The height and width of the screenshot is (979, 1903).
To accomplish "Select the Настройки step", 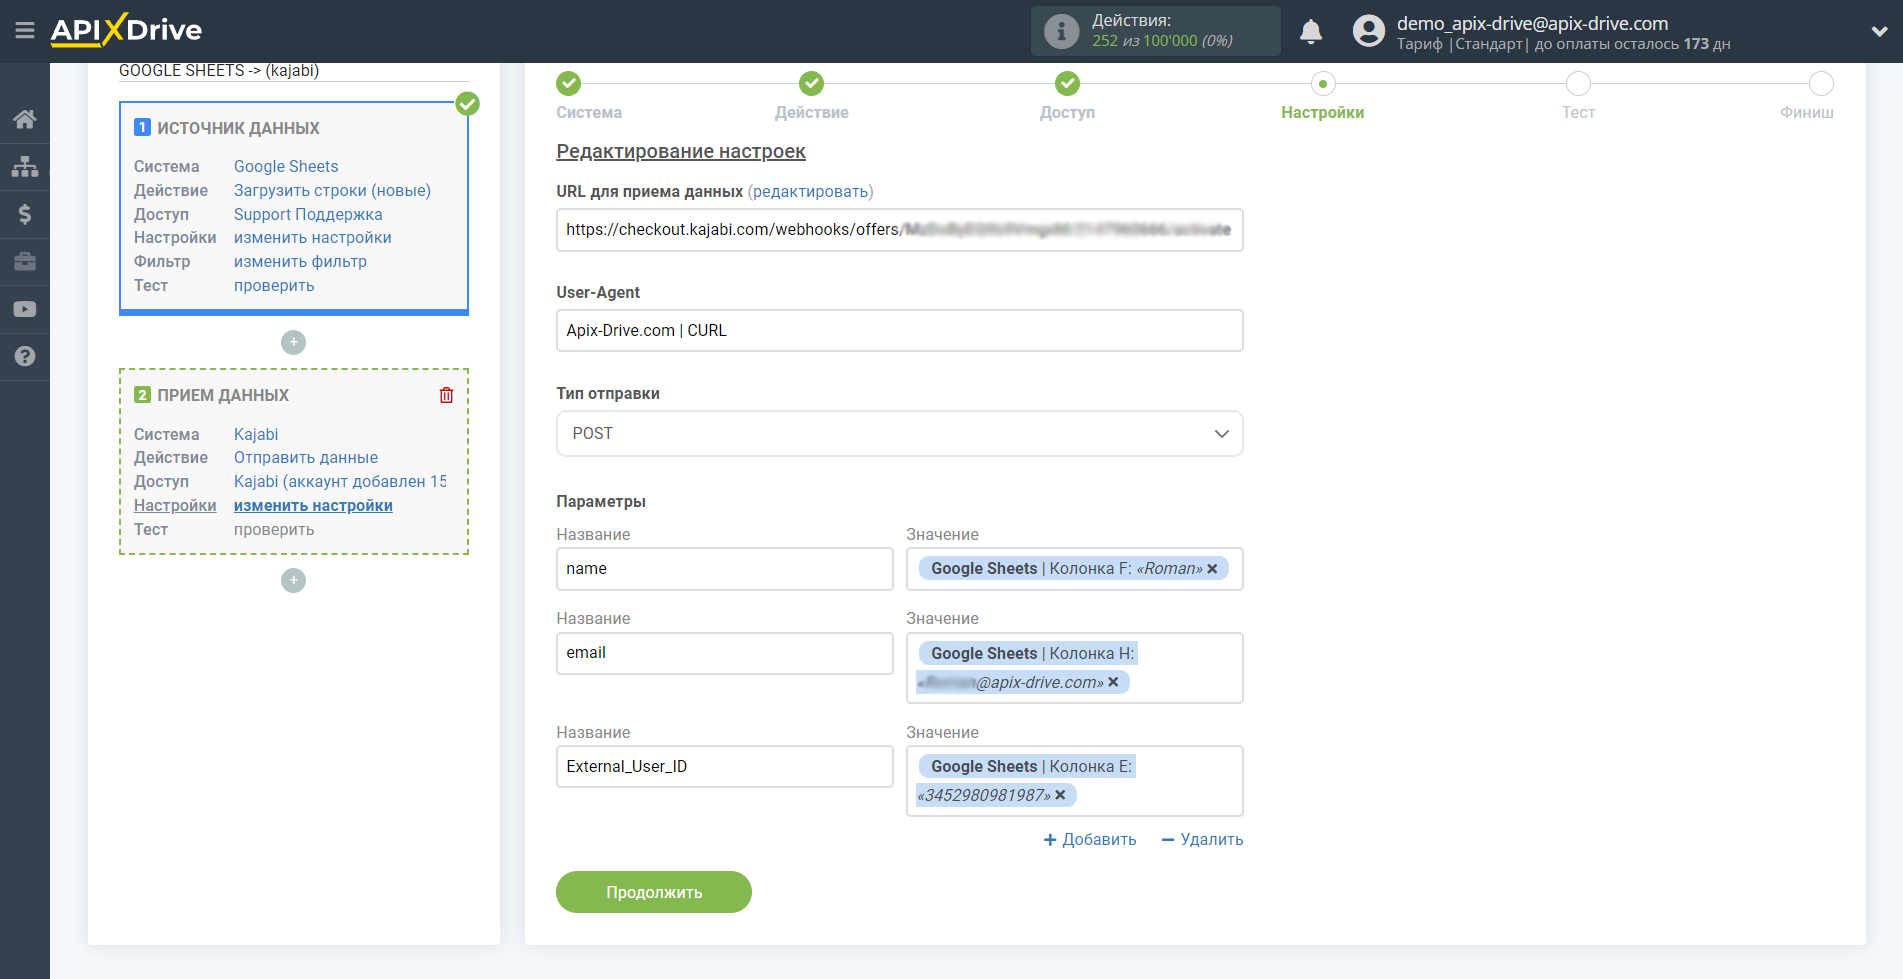I will pyautogui.click(x=1322, y=84).
